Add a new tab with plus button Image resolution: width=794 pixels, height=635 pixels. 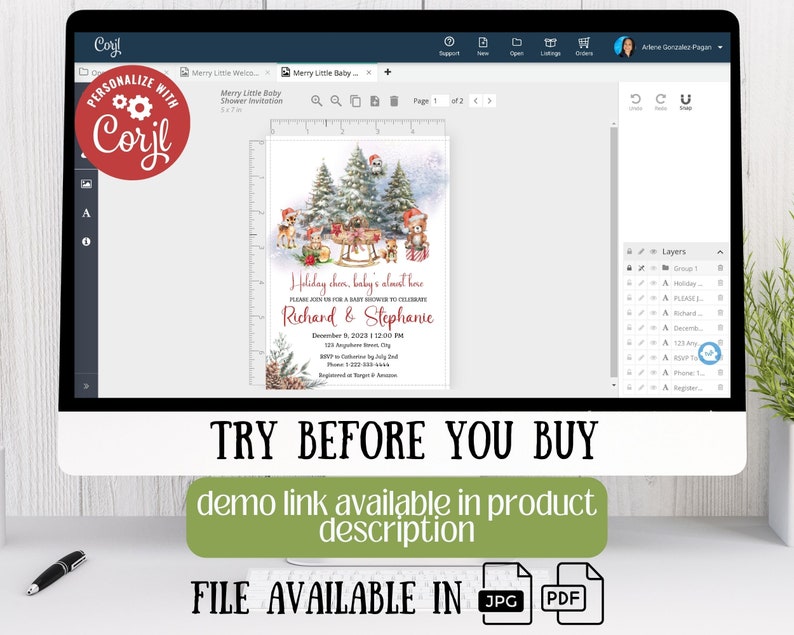click(387, 72)
